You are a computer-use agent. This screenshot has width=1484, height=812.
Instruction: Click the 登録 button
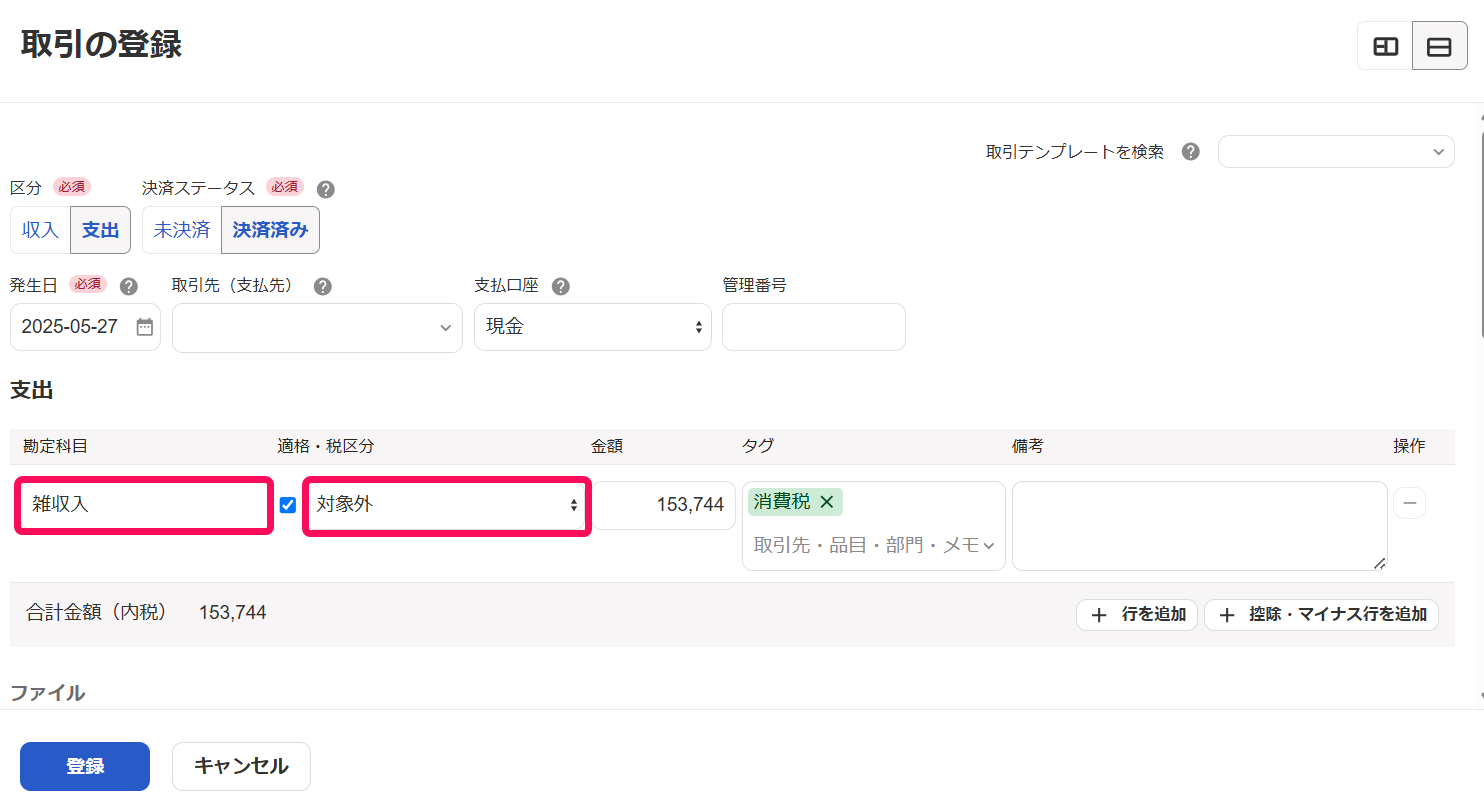coord(85,766)
